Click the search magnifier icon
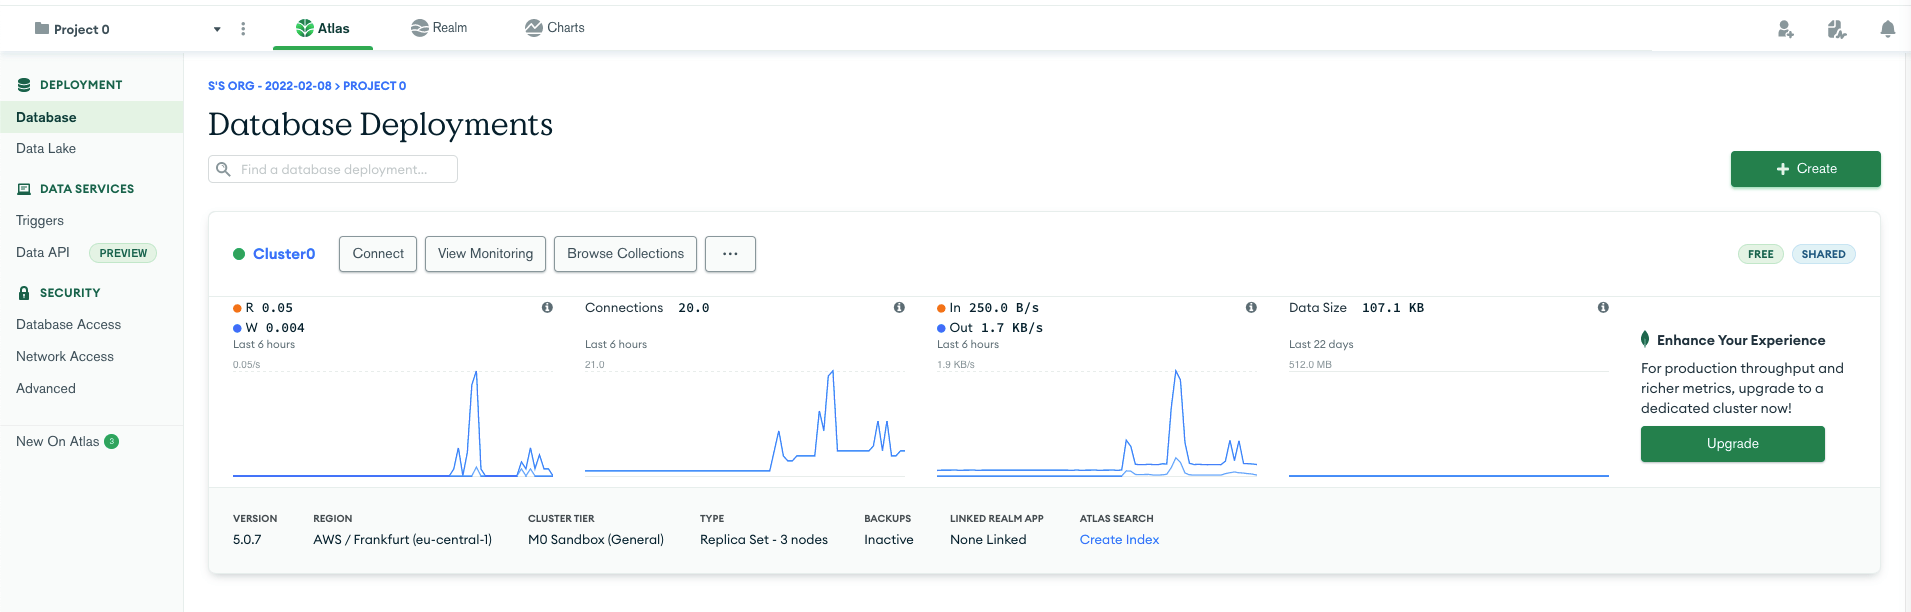The image size is (1911, 612). coord(224,169)
